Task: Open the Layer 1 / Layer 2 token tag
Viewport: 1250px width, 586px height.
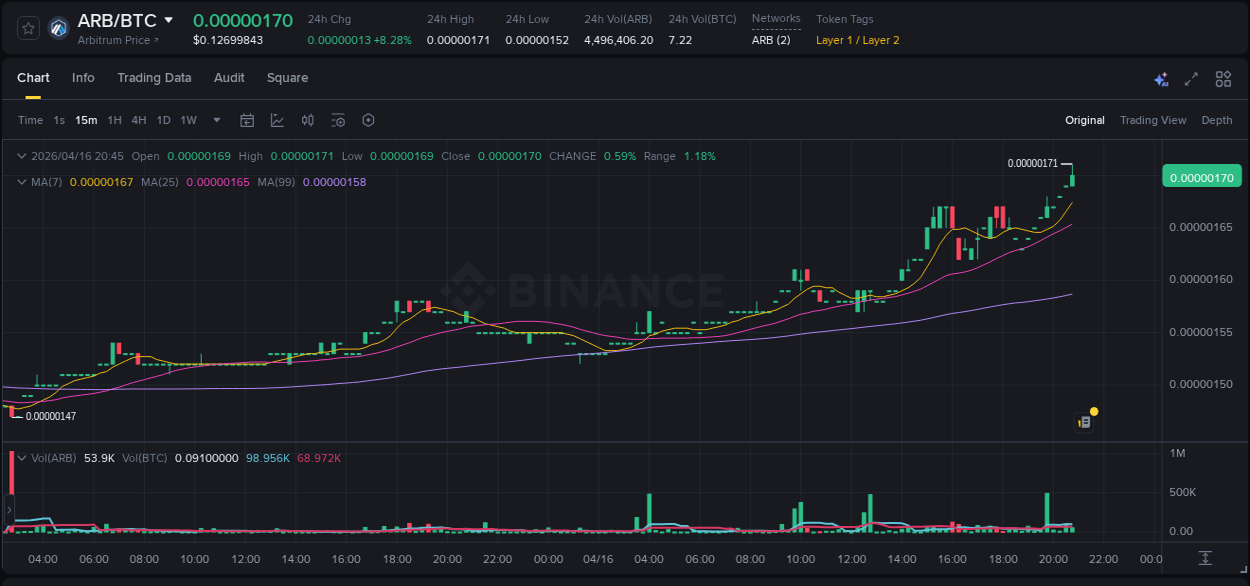Action: tap(857, 40)
